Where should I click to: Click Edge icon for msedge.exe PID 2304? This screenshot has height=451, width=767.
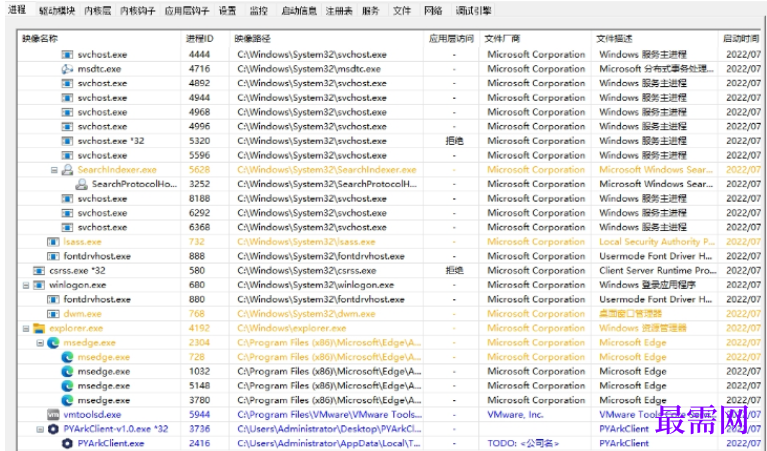coord(53,342)
